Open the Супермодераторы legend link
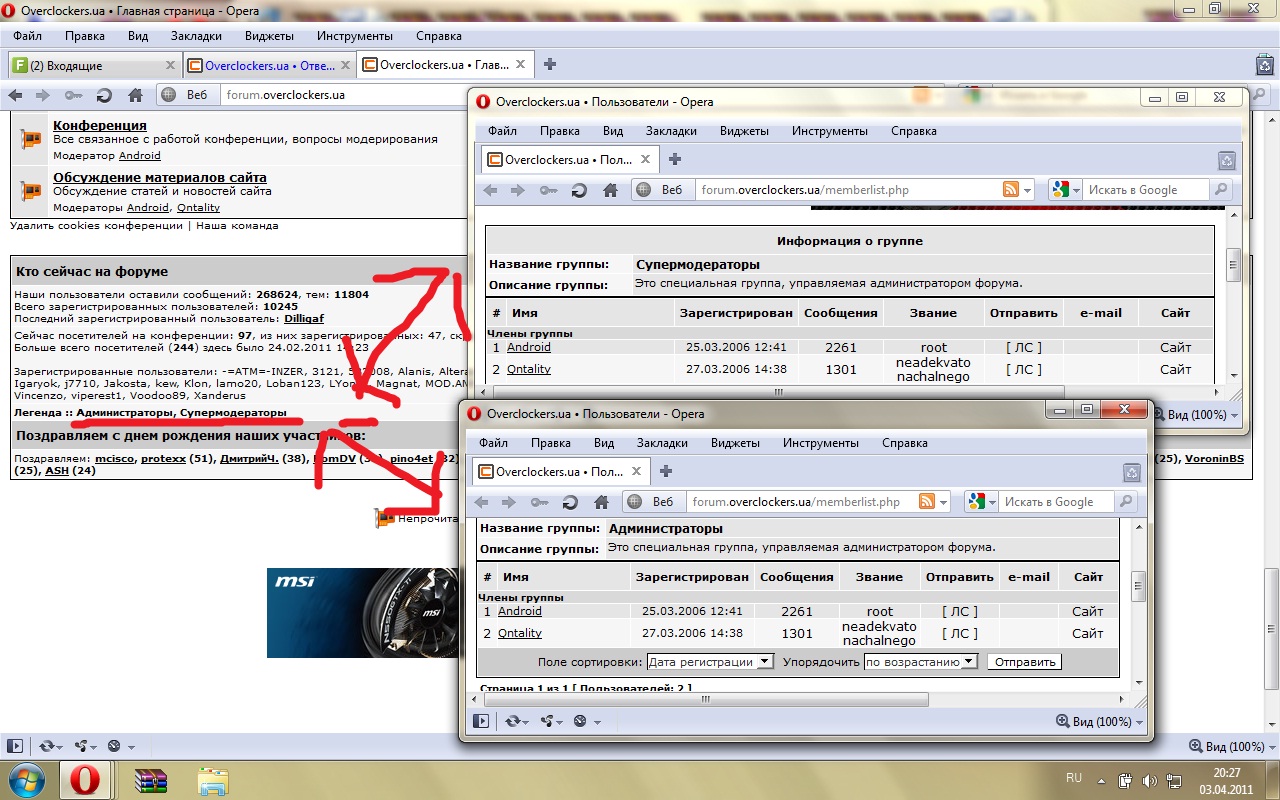 pos(233,413)
